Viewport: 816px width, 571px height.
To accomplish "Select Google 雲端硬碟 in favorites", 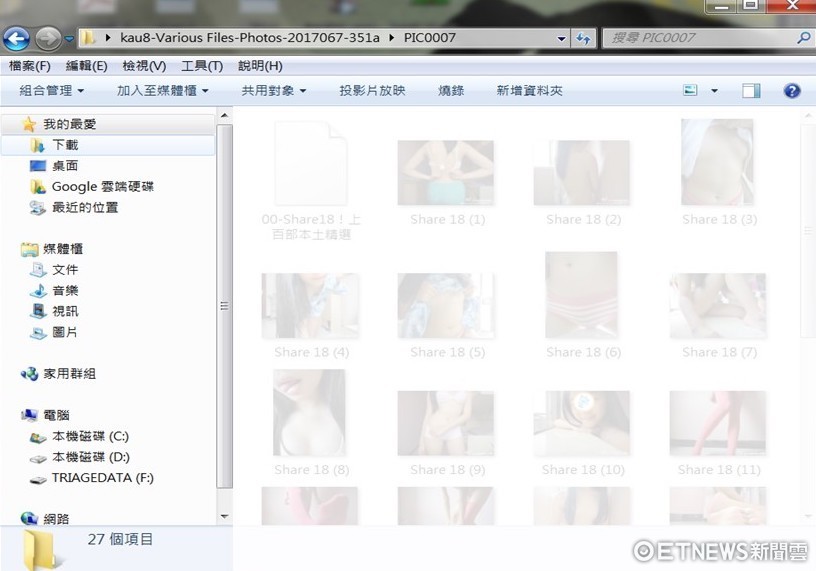I will pyautogui.click(x=102, y=187).
